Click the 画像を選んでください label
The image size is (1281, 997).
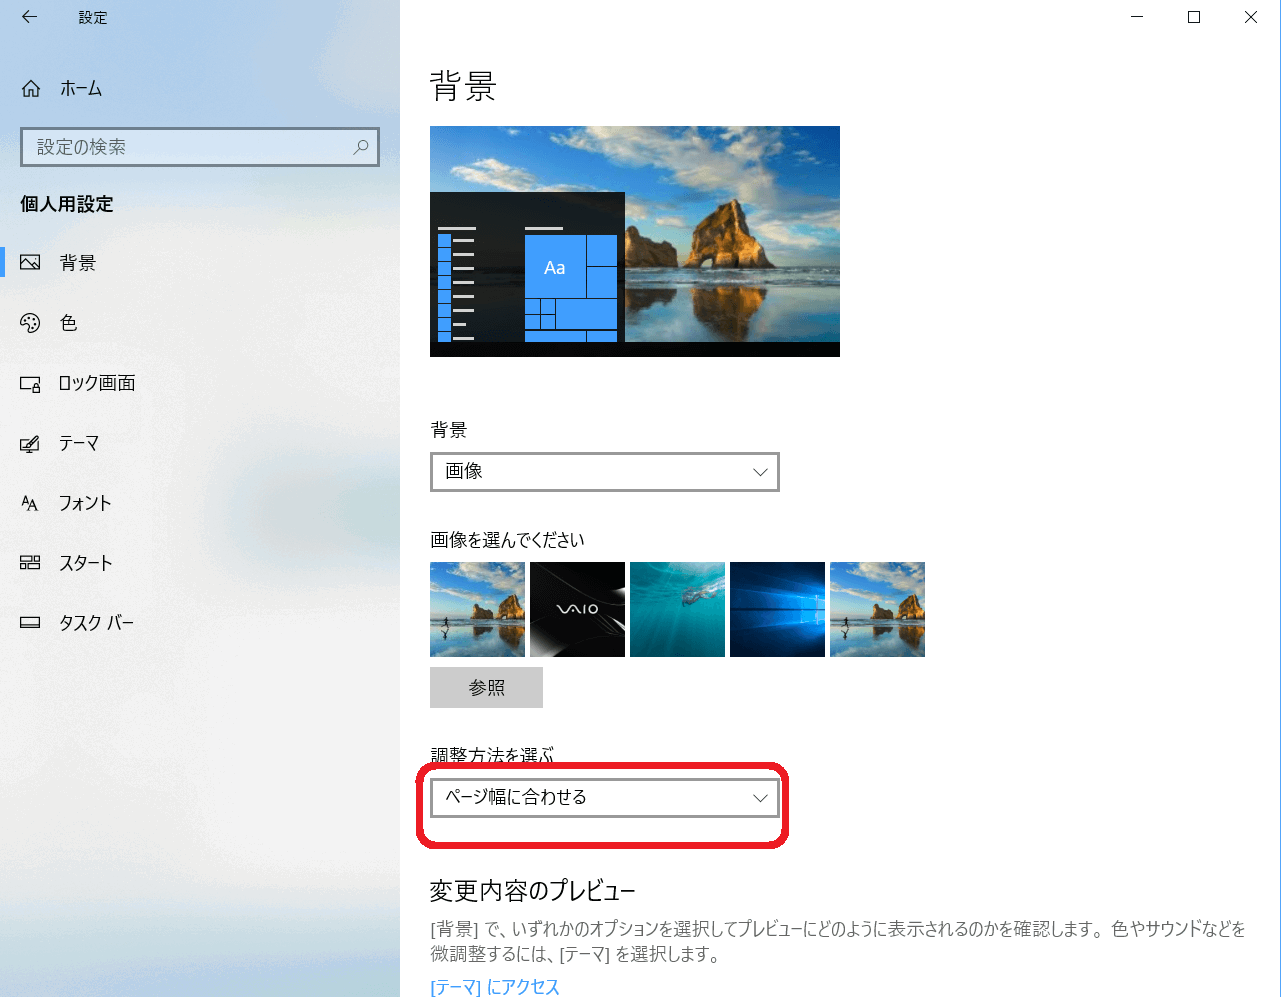pos(507,540)
